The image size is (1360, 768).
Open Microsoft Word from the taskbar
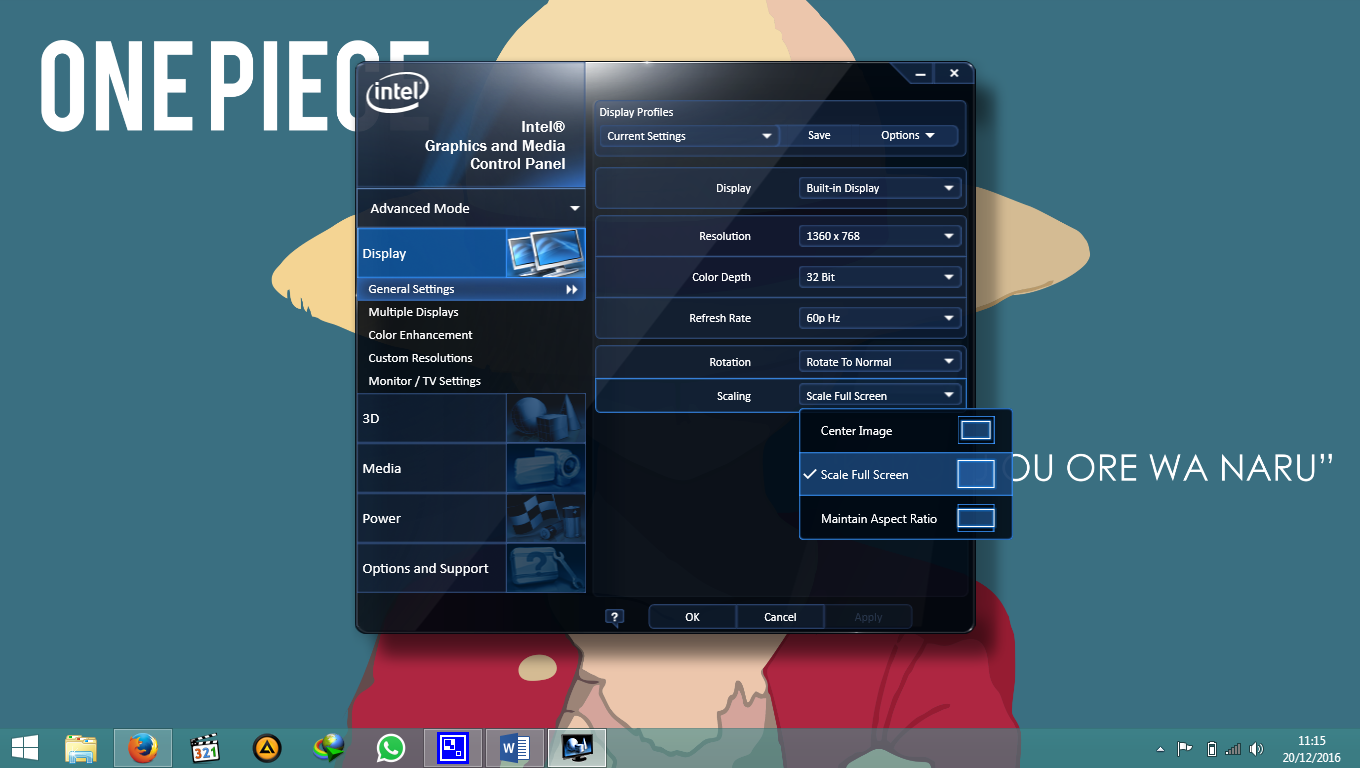(x=515, y=748)
